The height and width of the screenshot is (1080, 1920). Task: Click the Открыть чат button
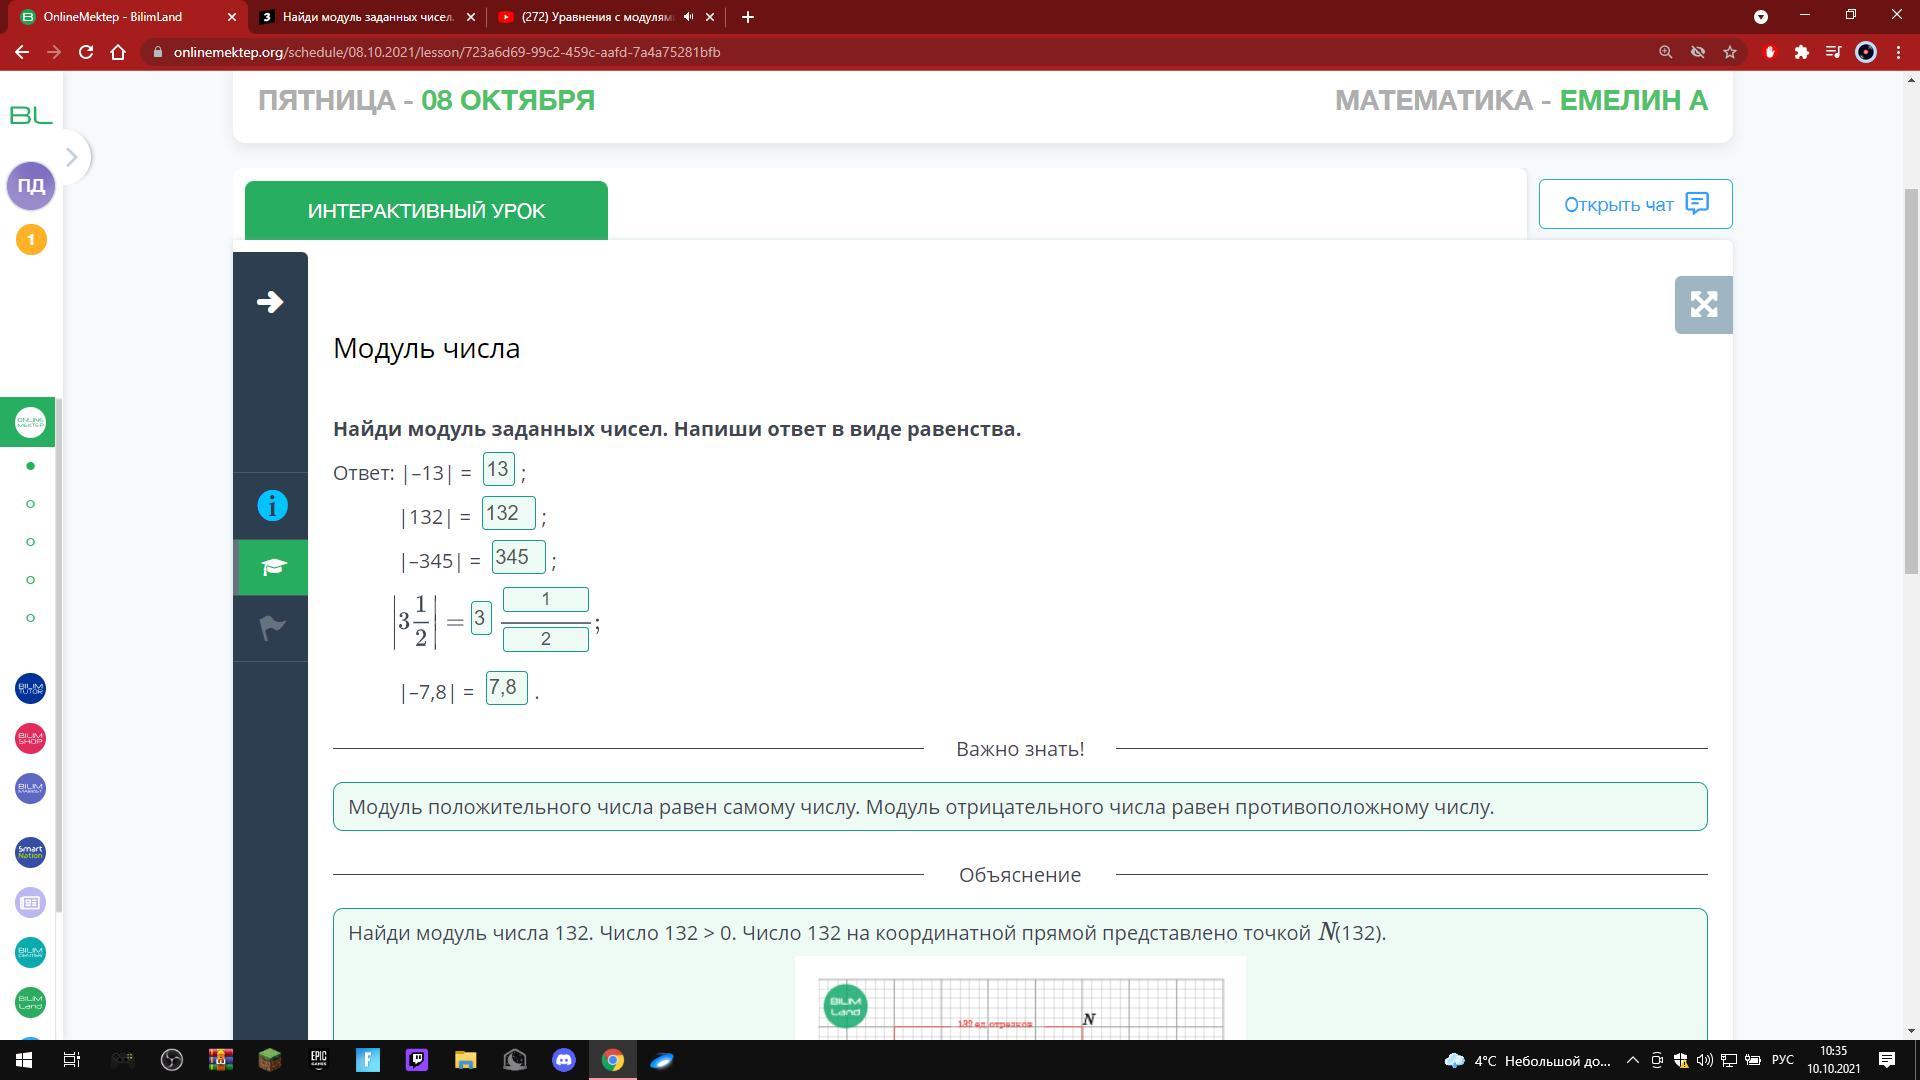click(x=1635, y=205)
